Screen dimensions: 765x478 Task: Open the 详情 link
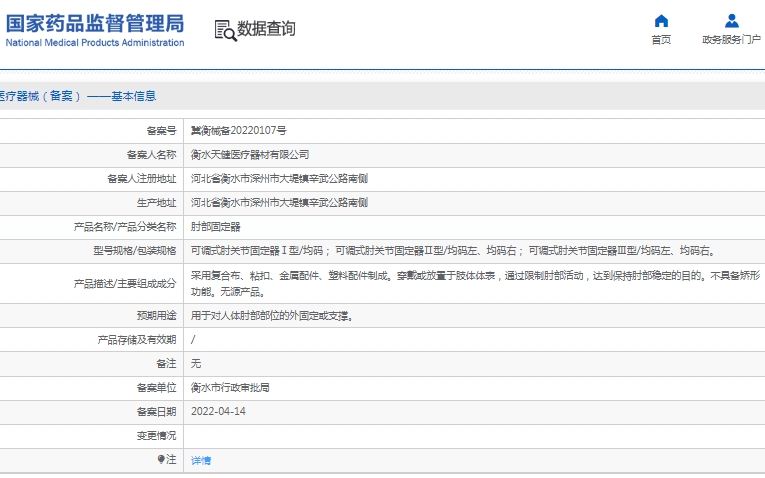click(x=201, y=460)
